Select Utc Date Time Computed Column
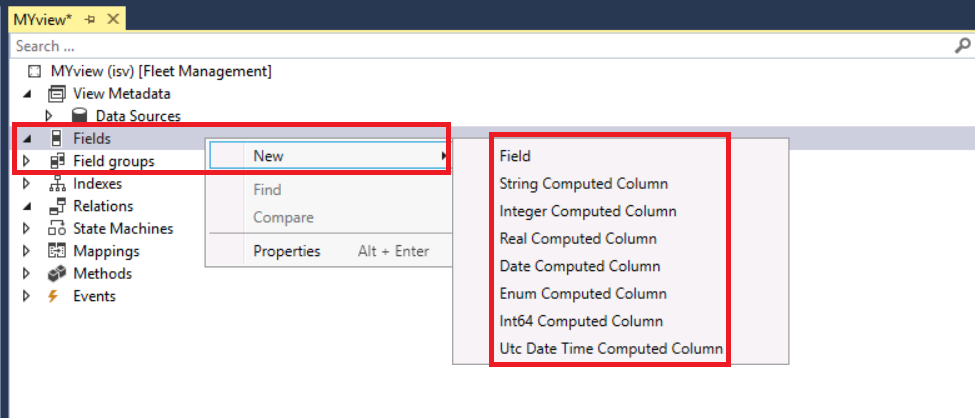The height and width of the screenshot is (418, 975). point(610,349)
